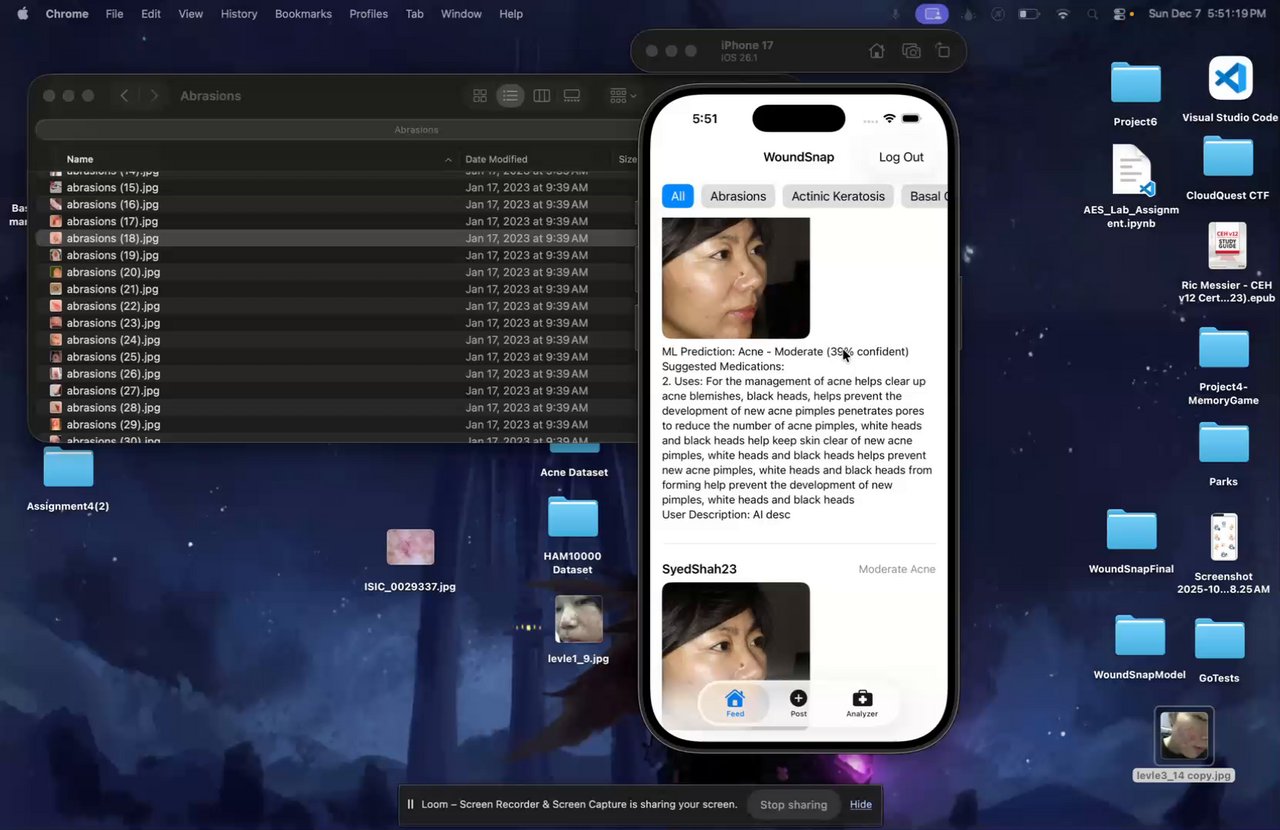Viewport: 1280px width, 830px height.
Task: Switch Finder to list view
Action: pyautogui.click(x=510, y=96)
